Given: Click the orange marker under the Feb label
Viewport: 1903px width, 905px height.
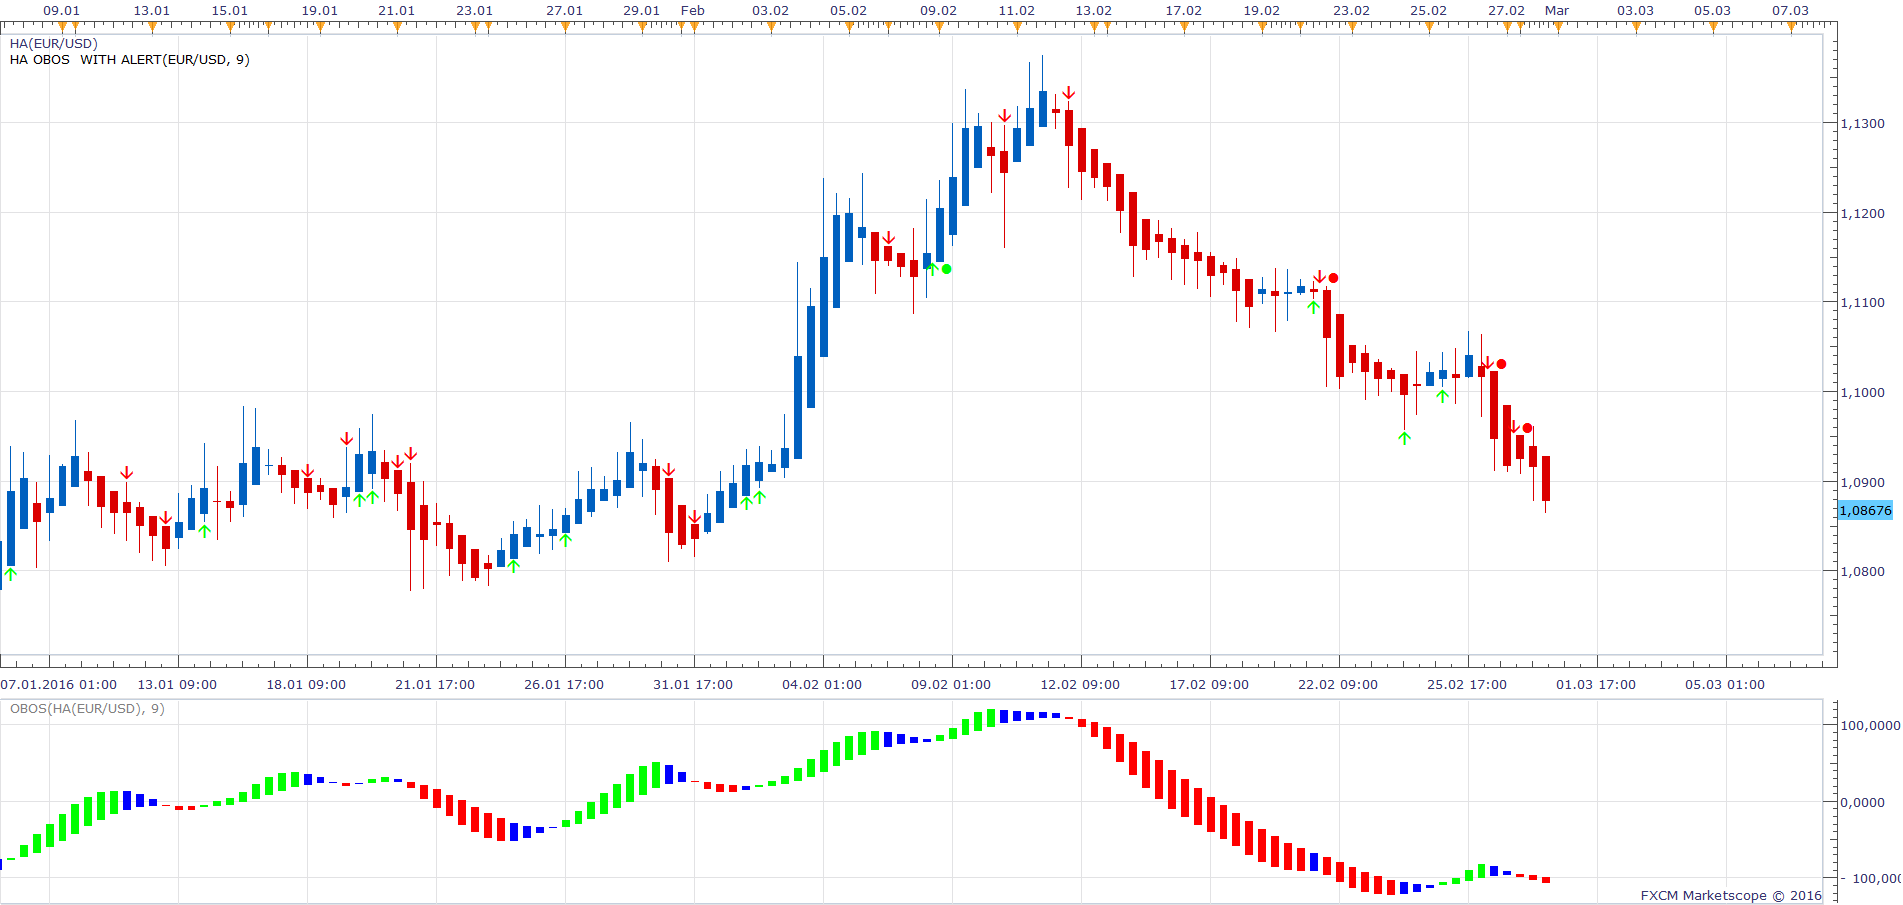Looking at the screenshot, I should [694, 27].
